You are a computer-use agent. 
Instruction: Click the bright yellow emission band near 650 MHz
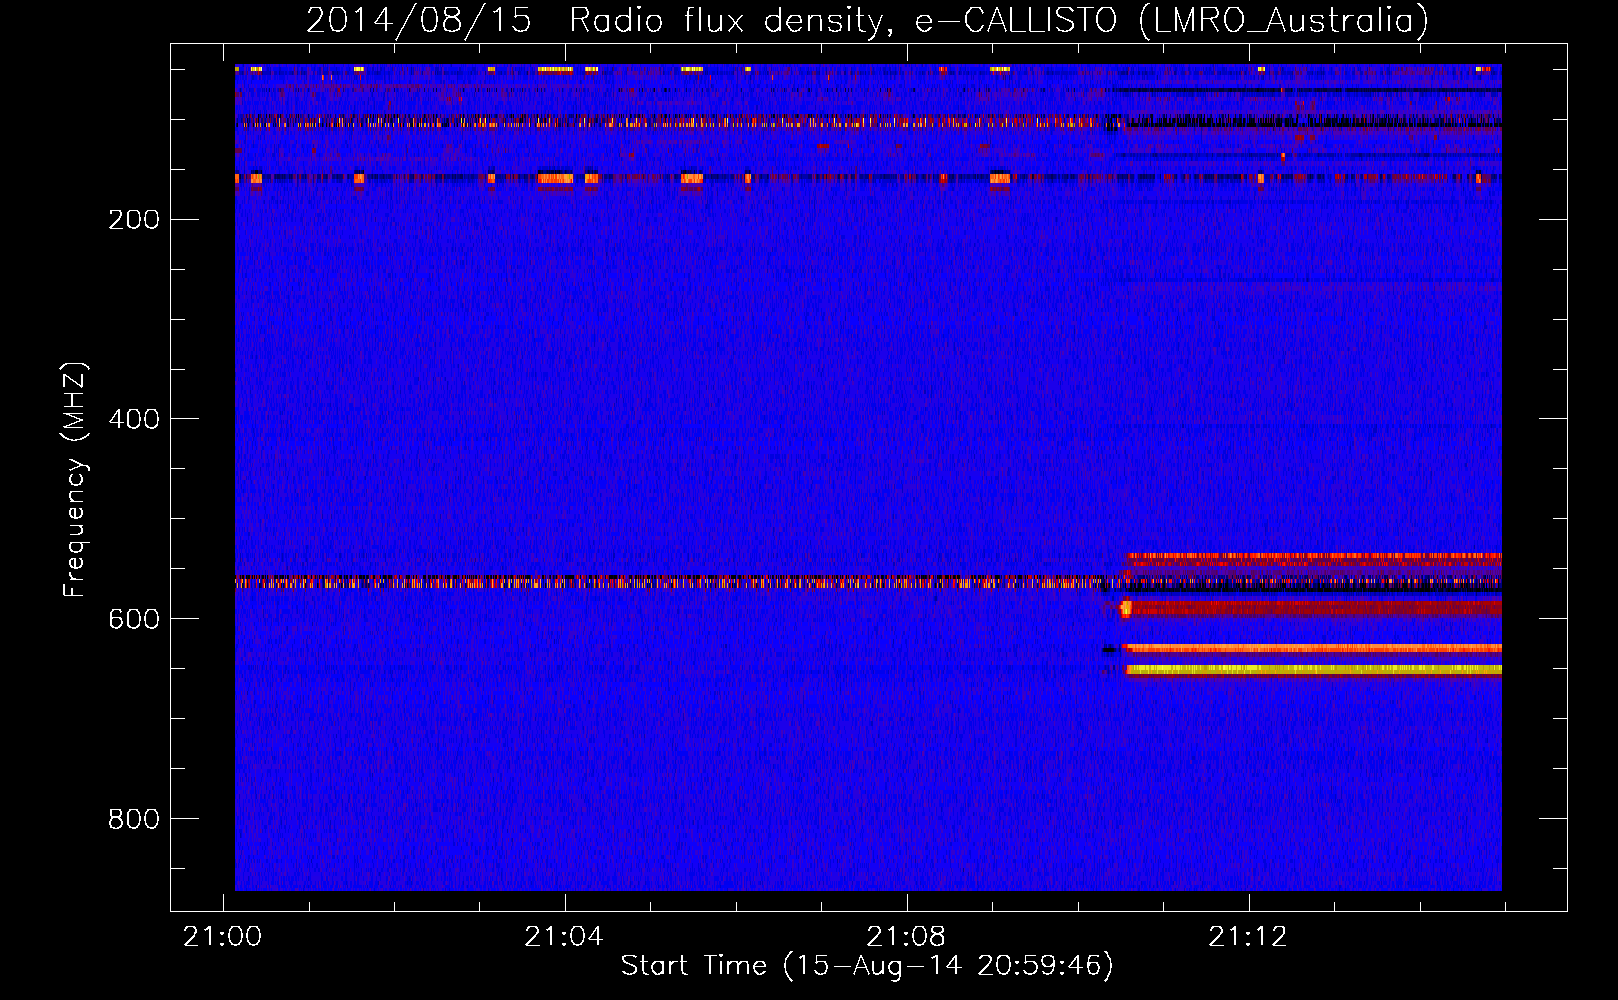click(1313, 670)
